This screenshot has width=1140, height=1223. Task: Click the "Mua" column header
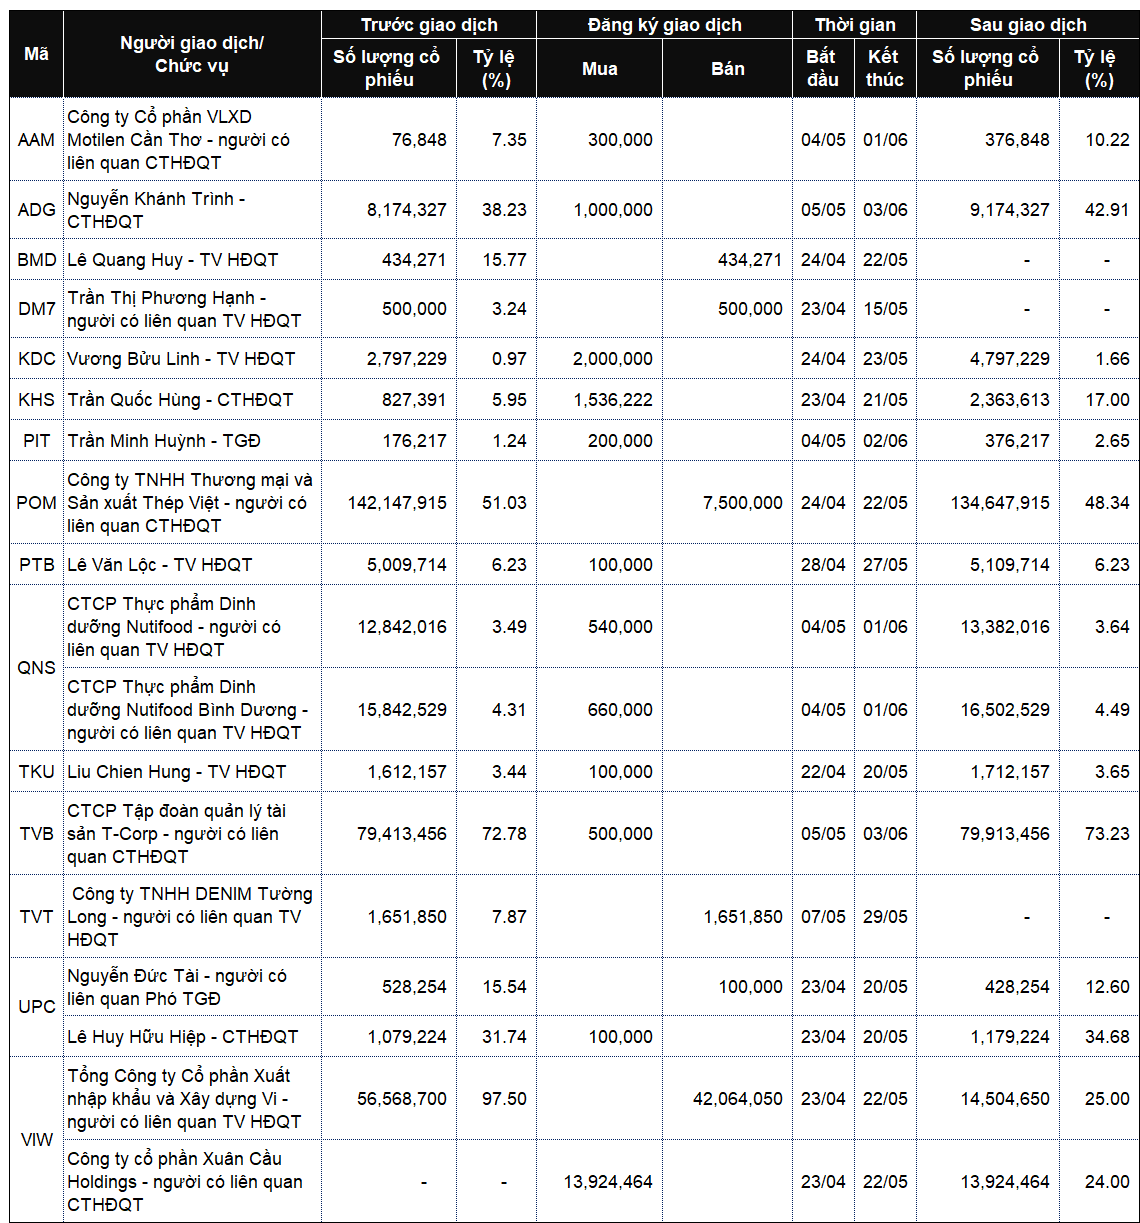coord(599,69)
